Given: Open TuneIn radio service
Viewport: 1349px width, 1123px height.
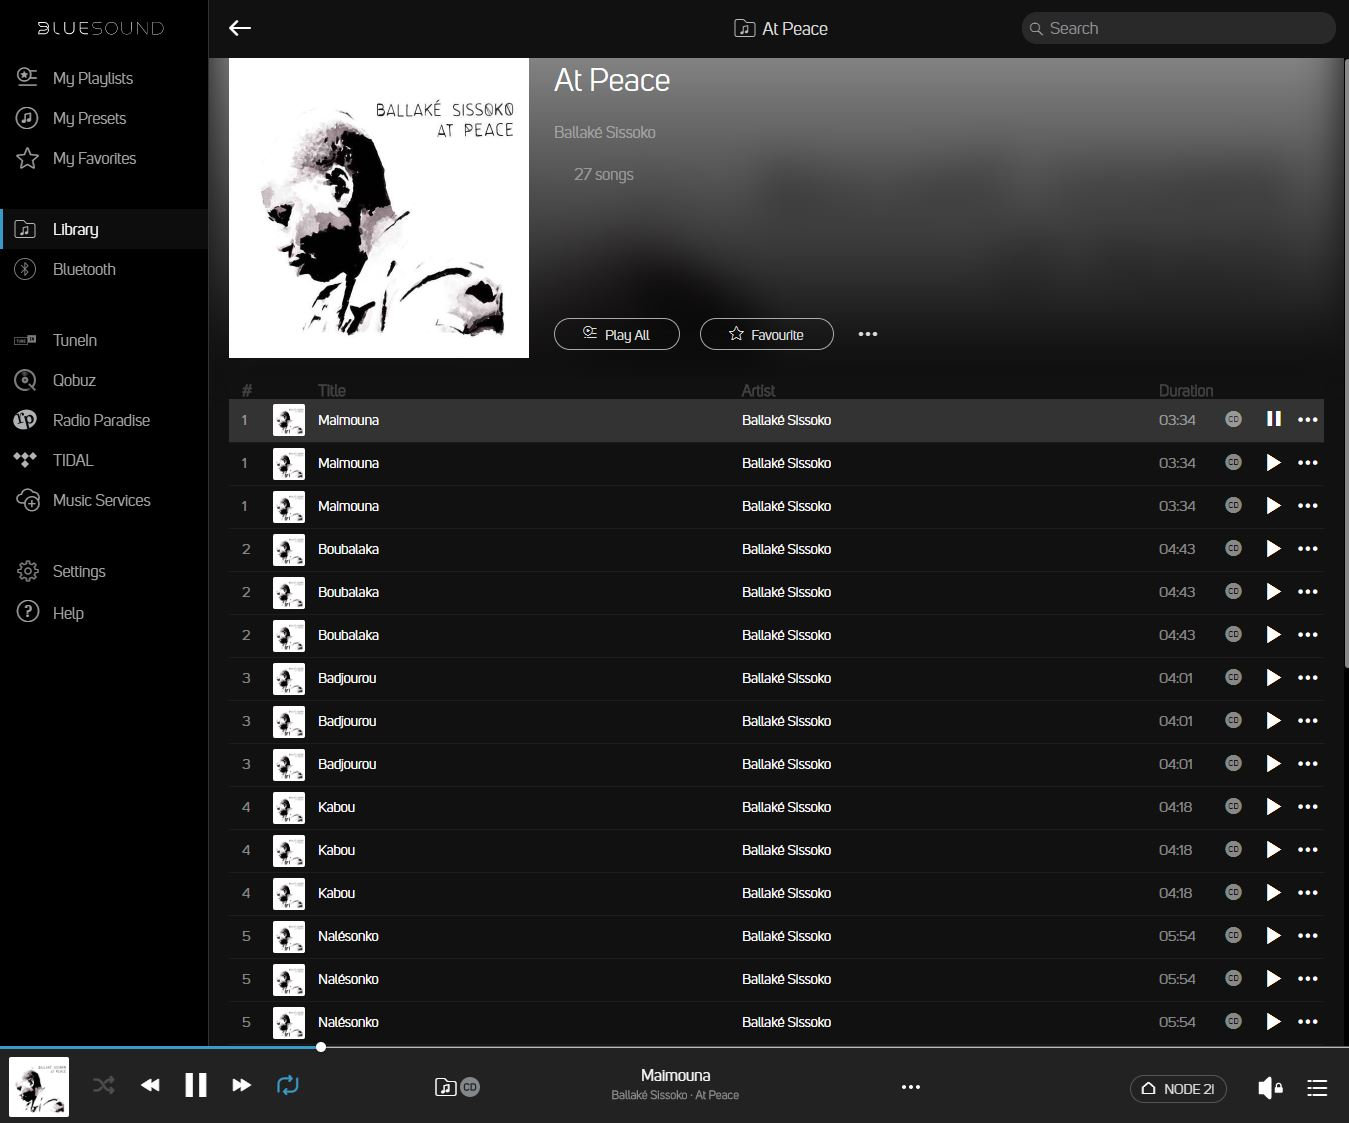Looking at the screenshot, I should [75, 340].
